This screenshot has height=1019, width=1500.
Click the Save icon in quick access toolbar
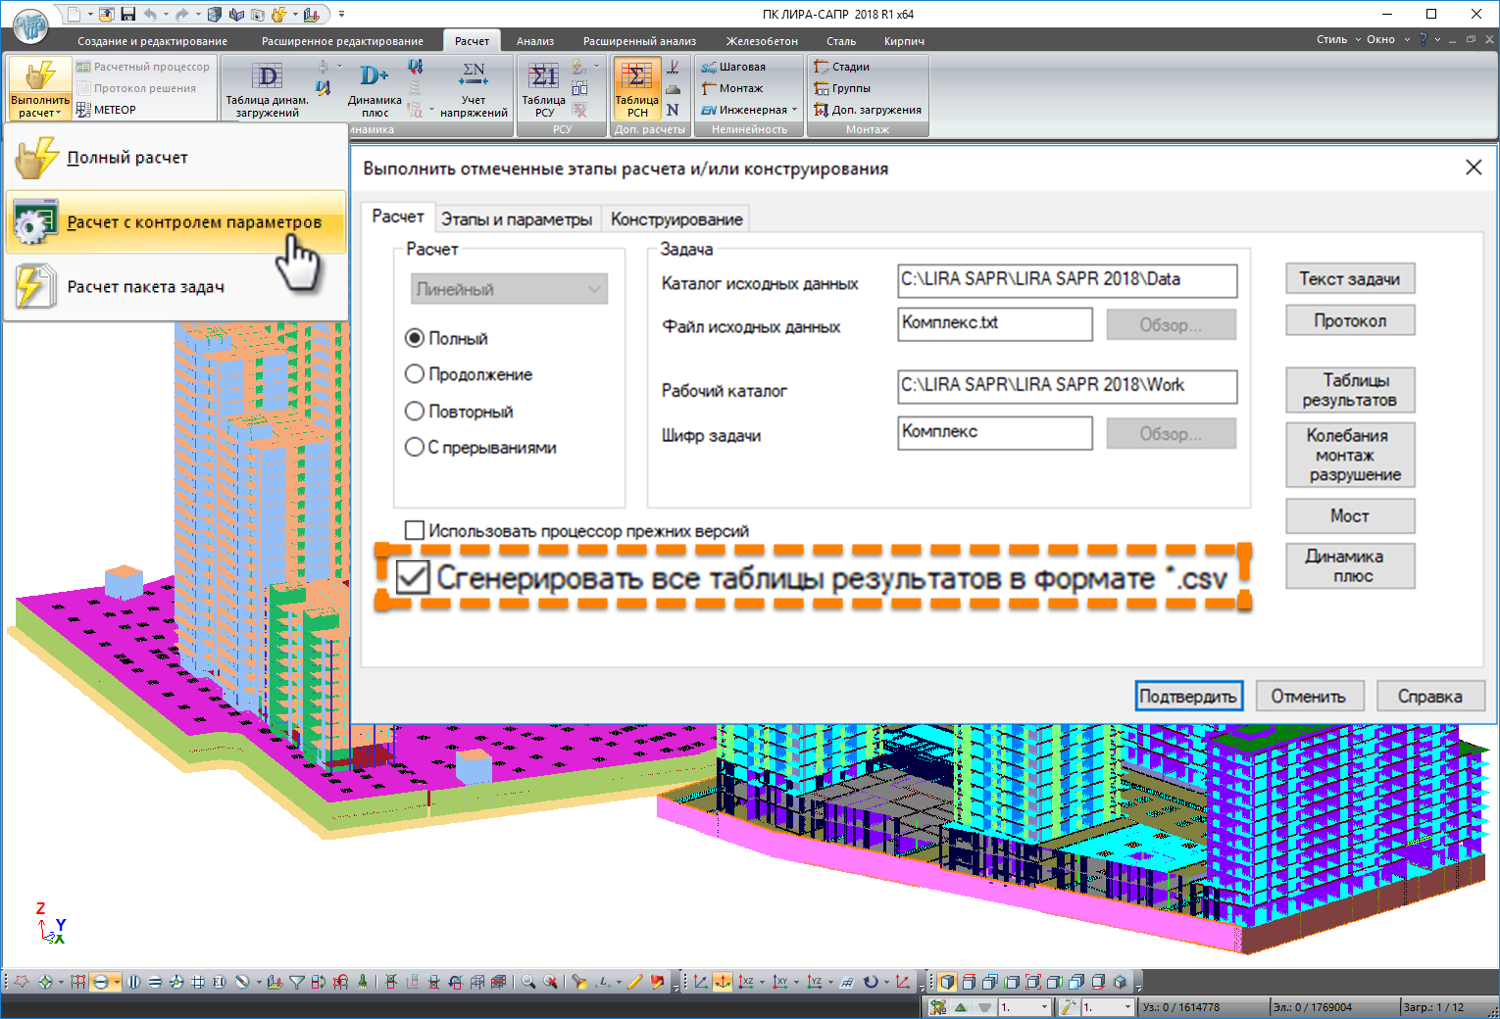(x=128, y=14)
